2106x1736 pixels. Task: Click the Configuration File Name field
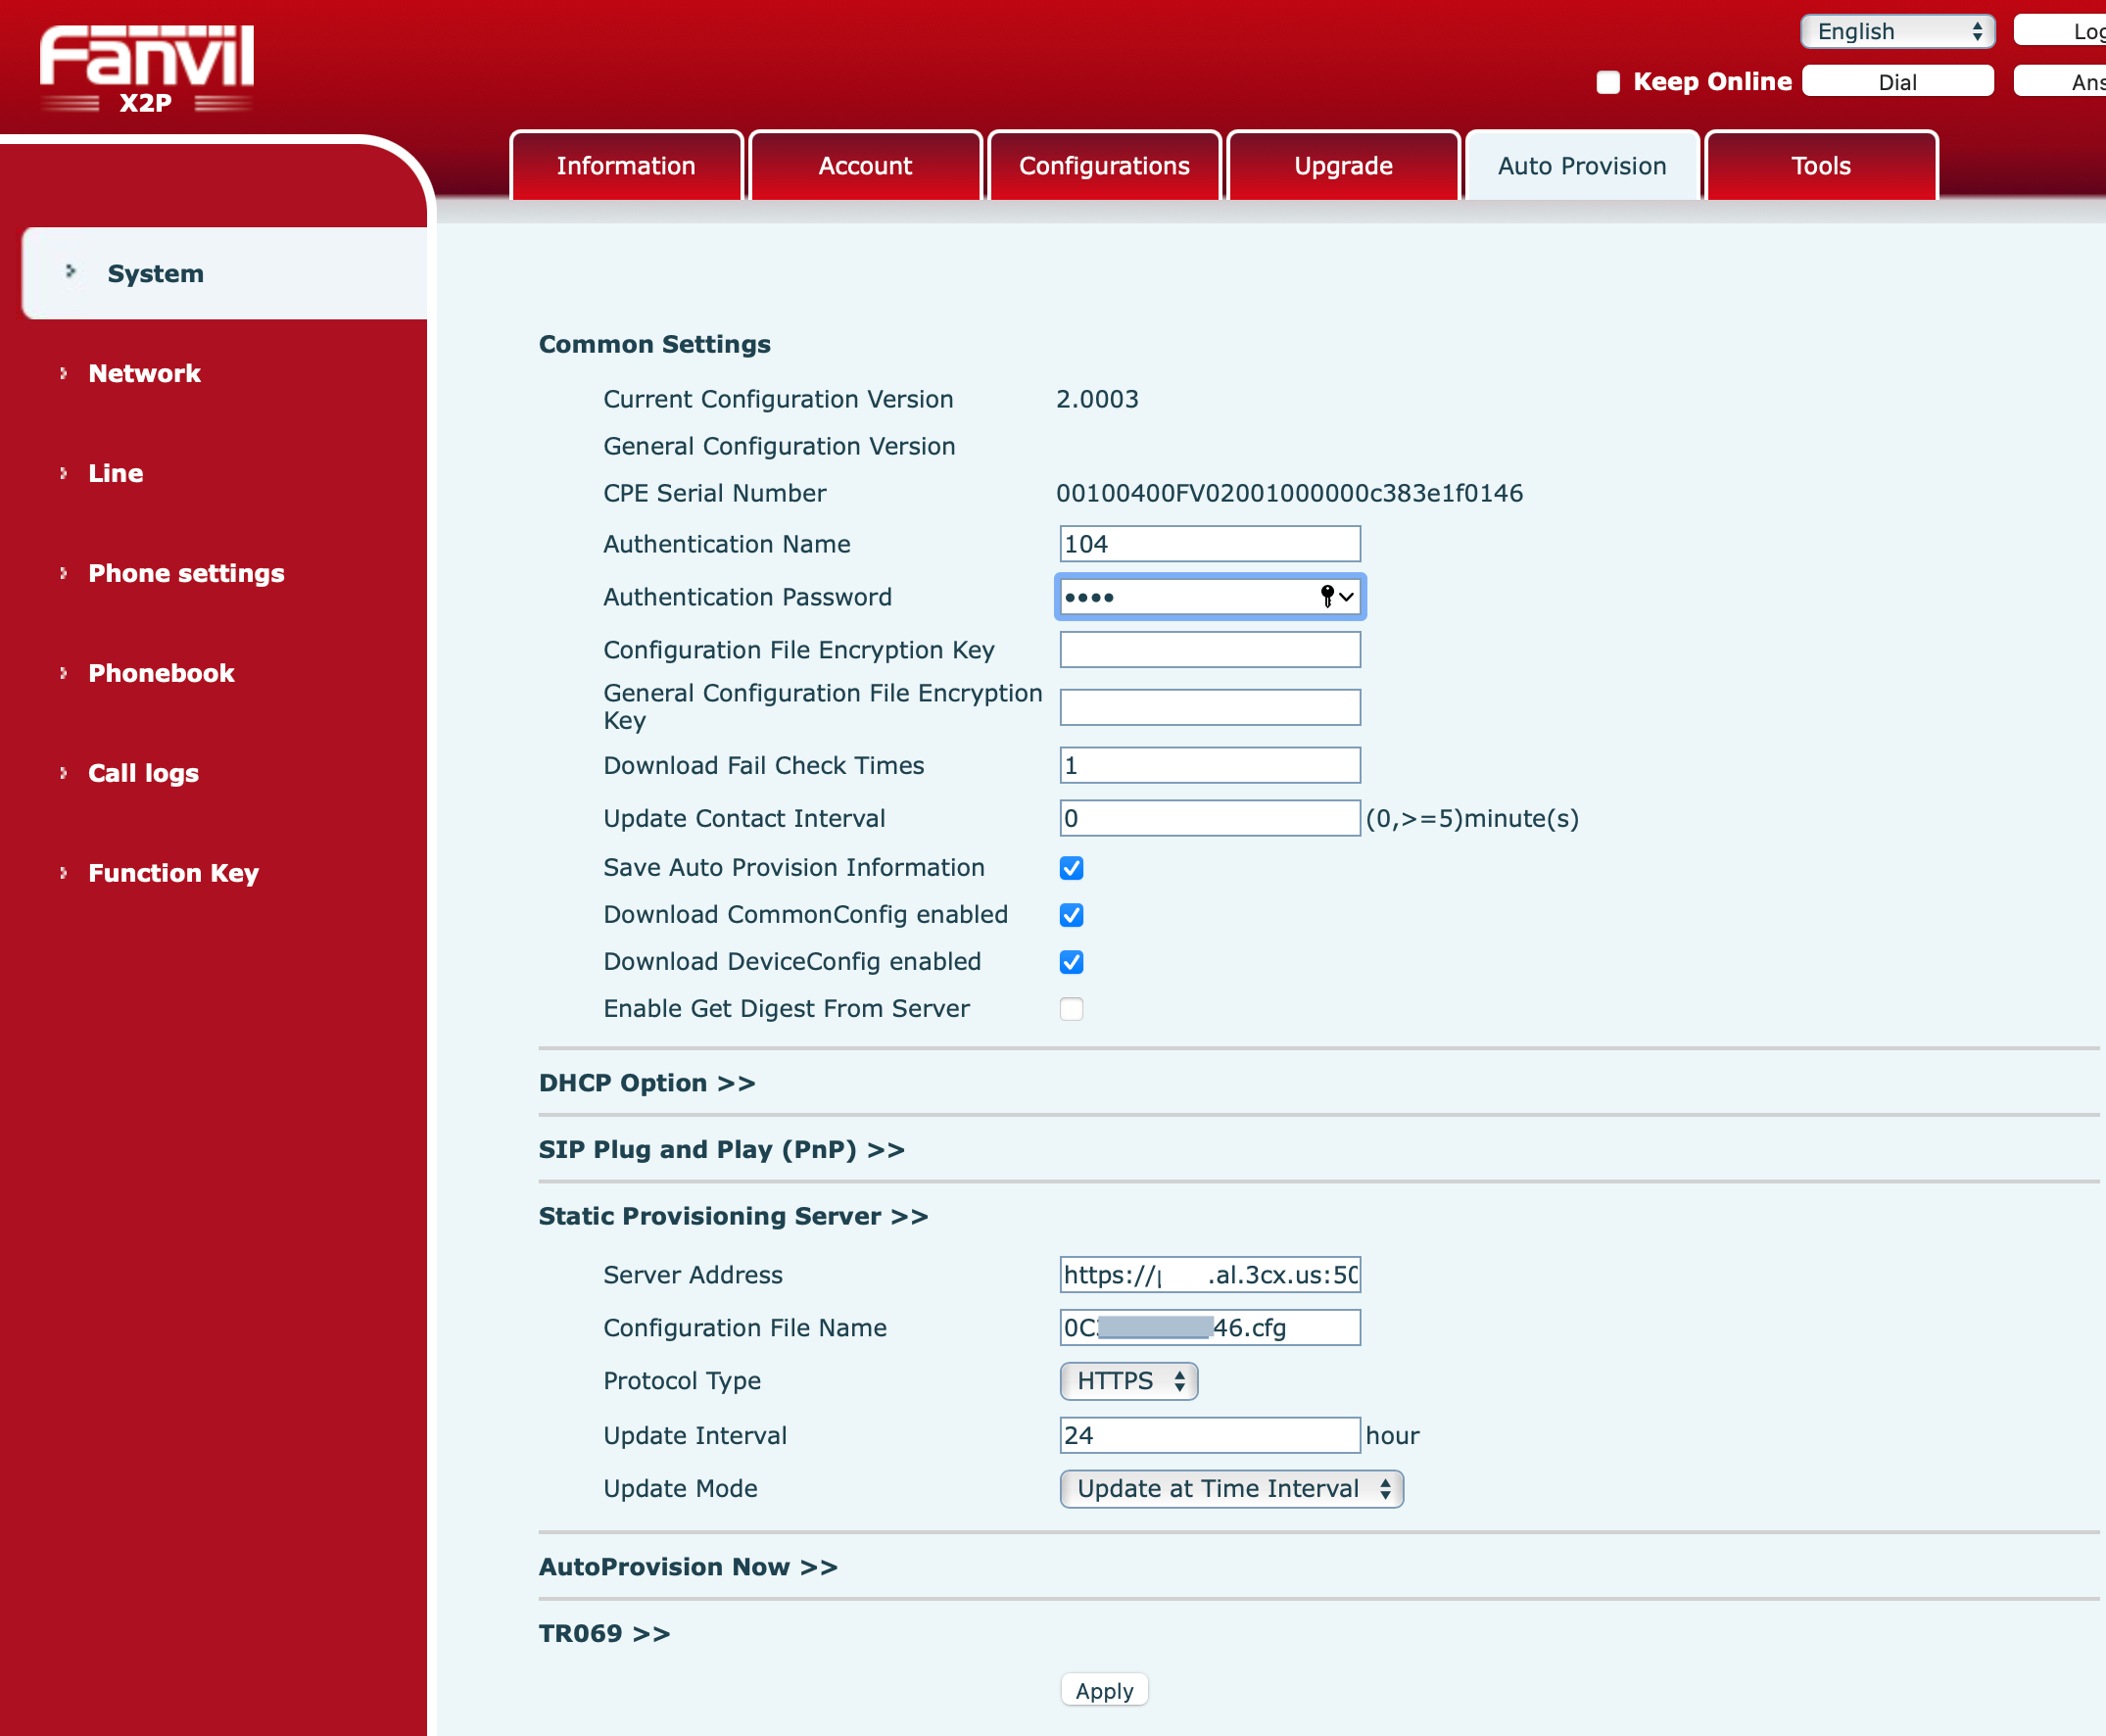pos(1210,1328)
